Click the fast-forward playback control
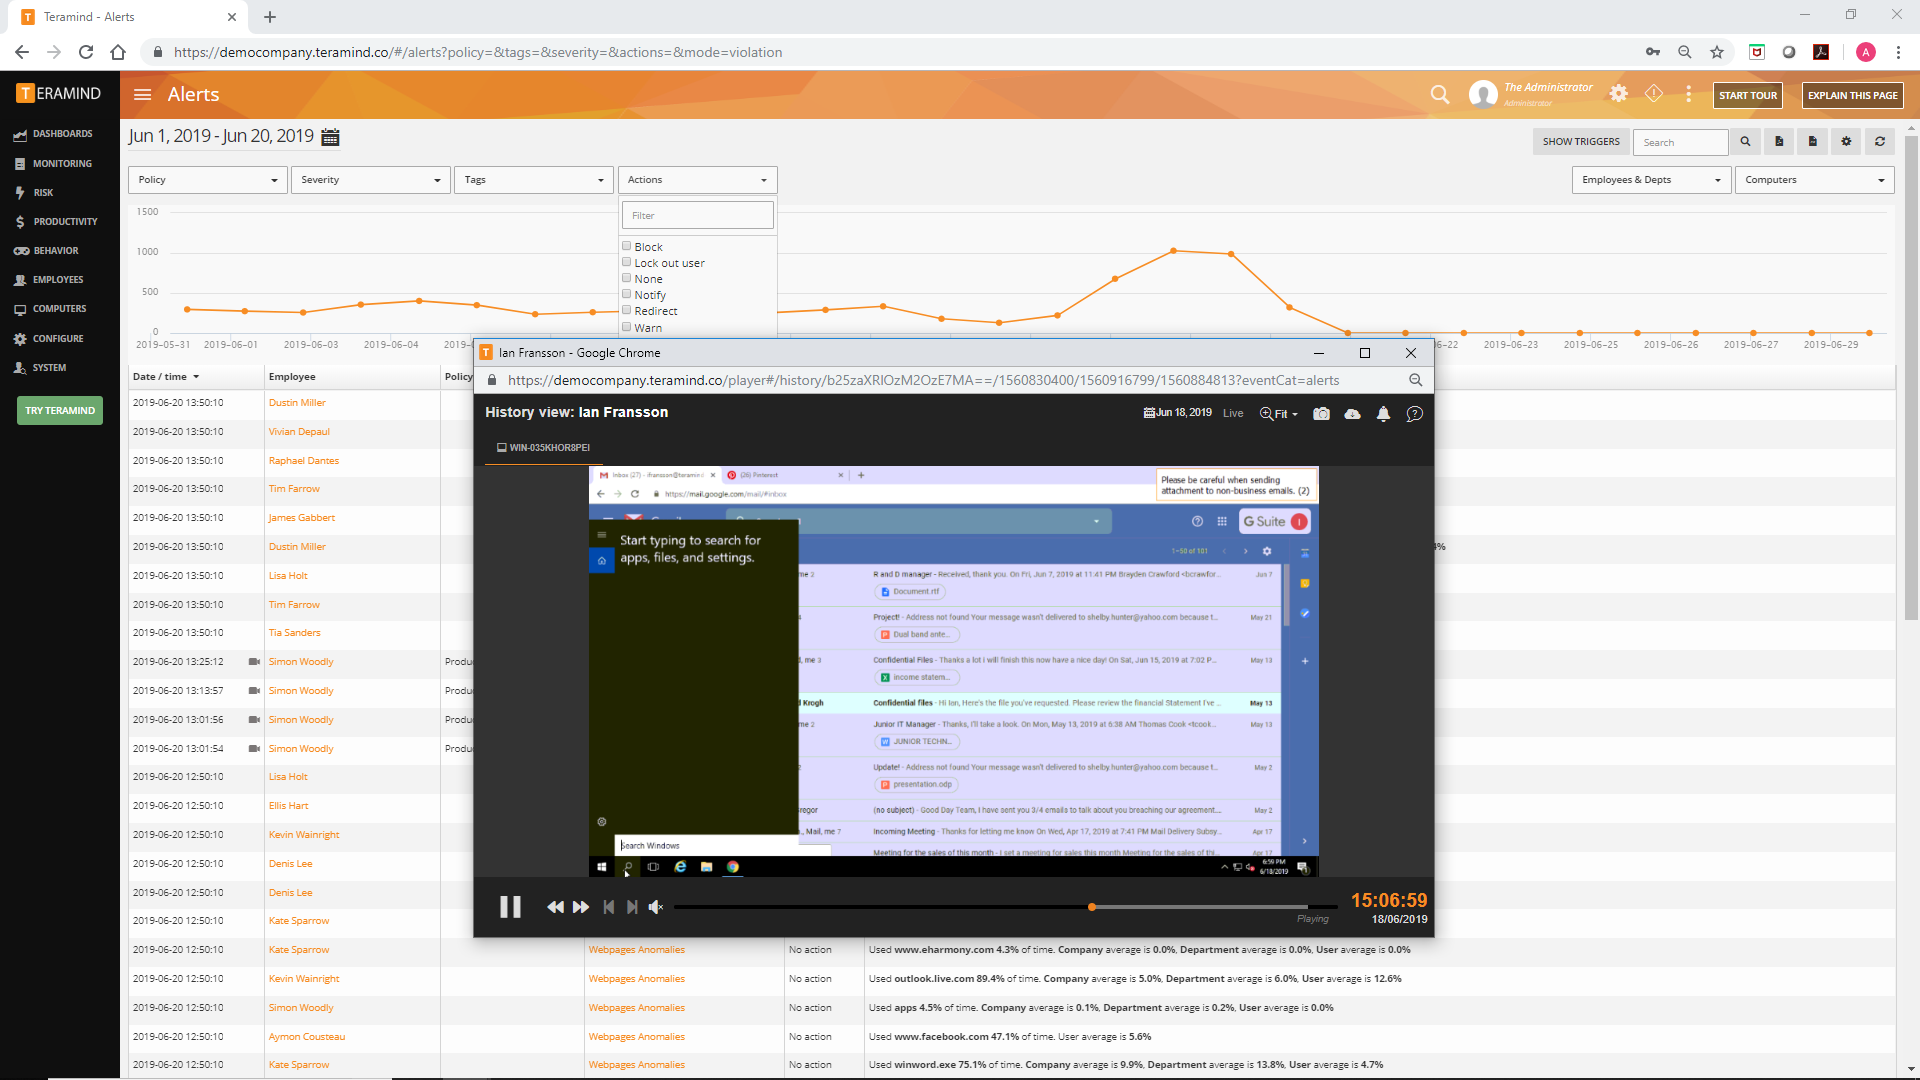 pos(580,906)
